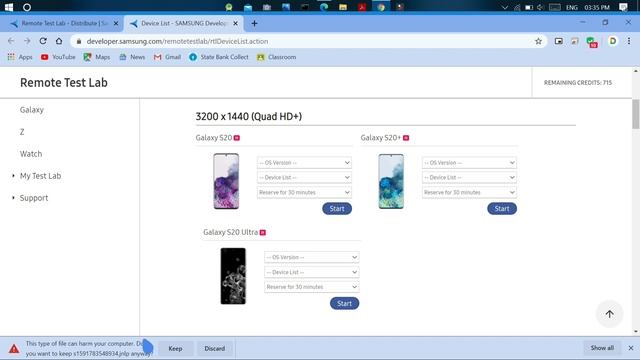Select Watch in the sidebar

pos(31,154)
